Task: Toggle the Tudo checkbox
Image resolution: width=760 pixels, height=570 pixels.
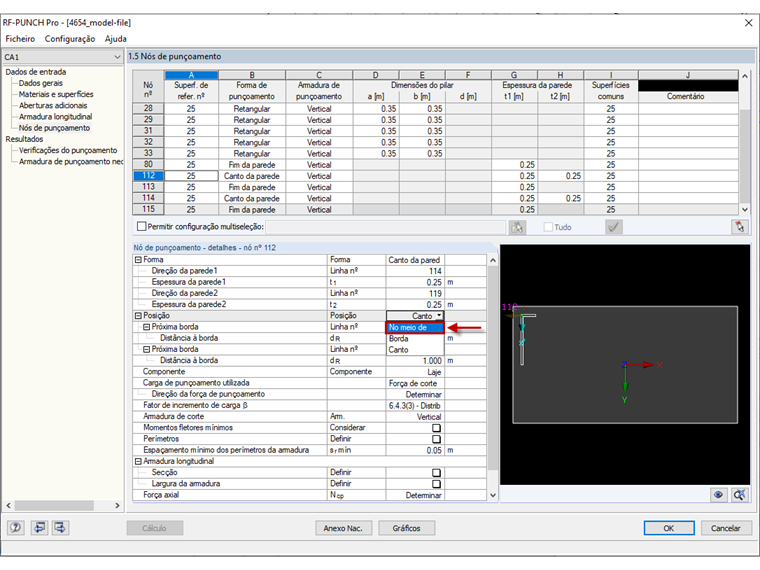Action: click(x=548, y=227)
